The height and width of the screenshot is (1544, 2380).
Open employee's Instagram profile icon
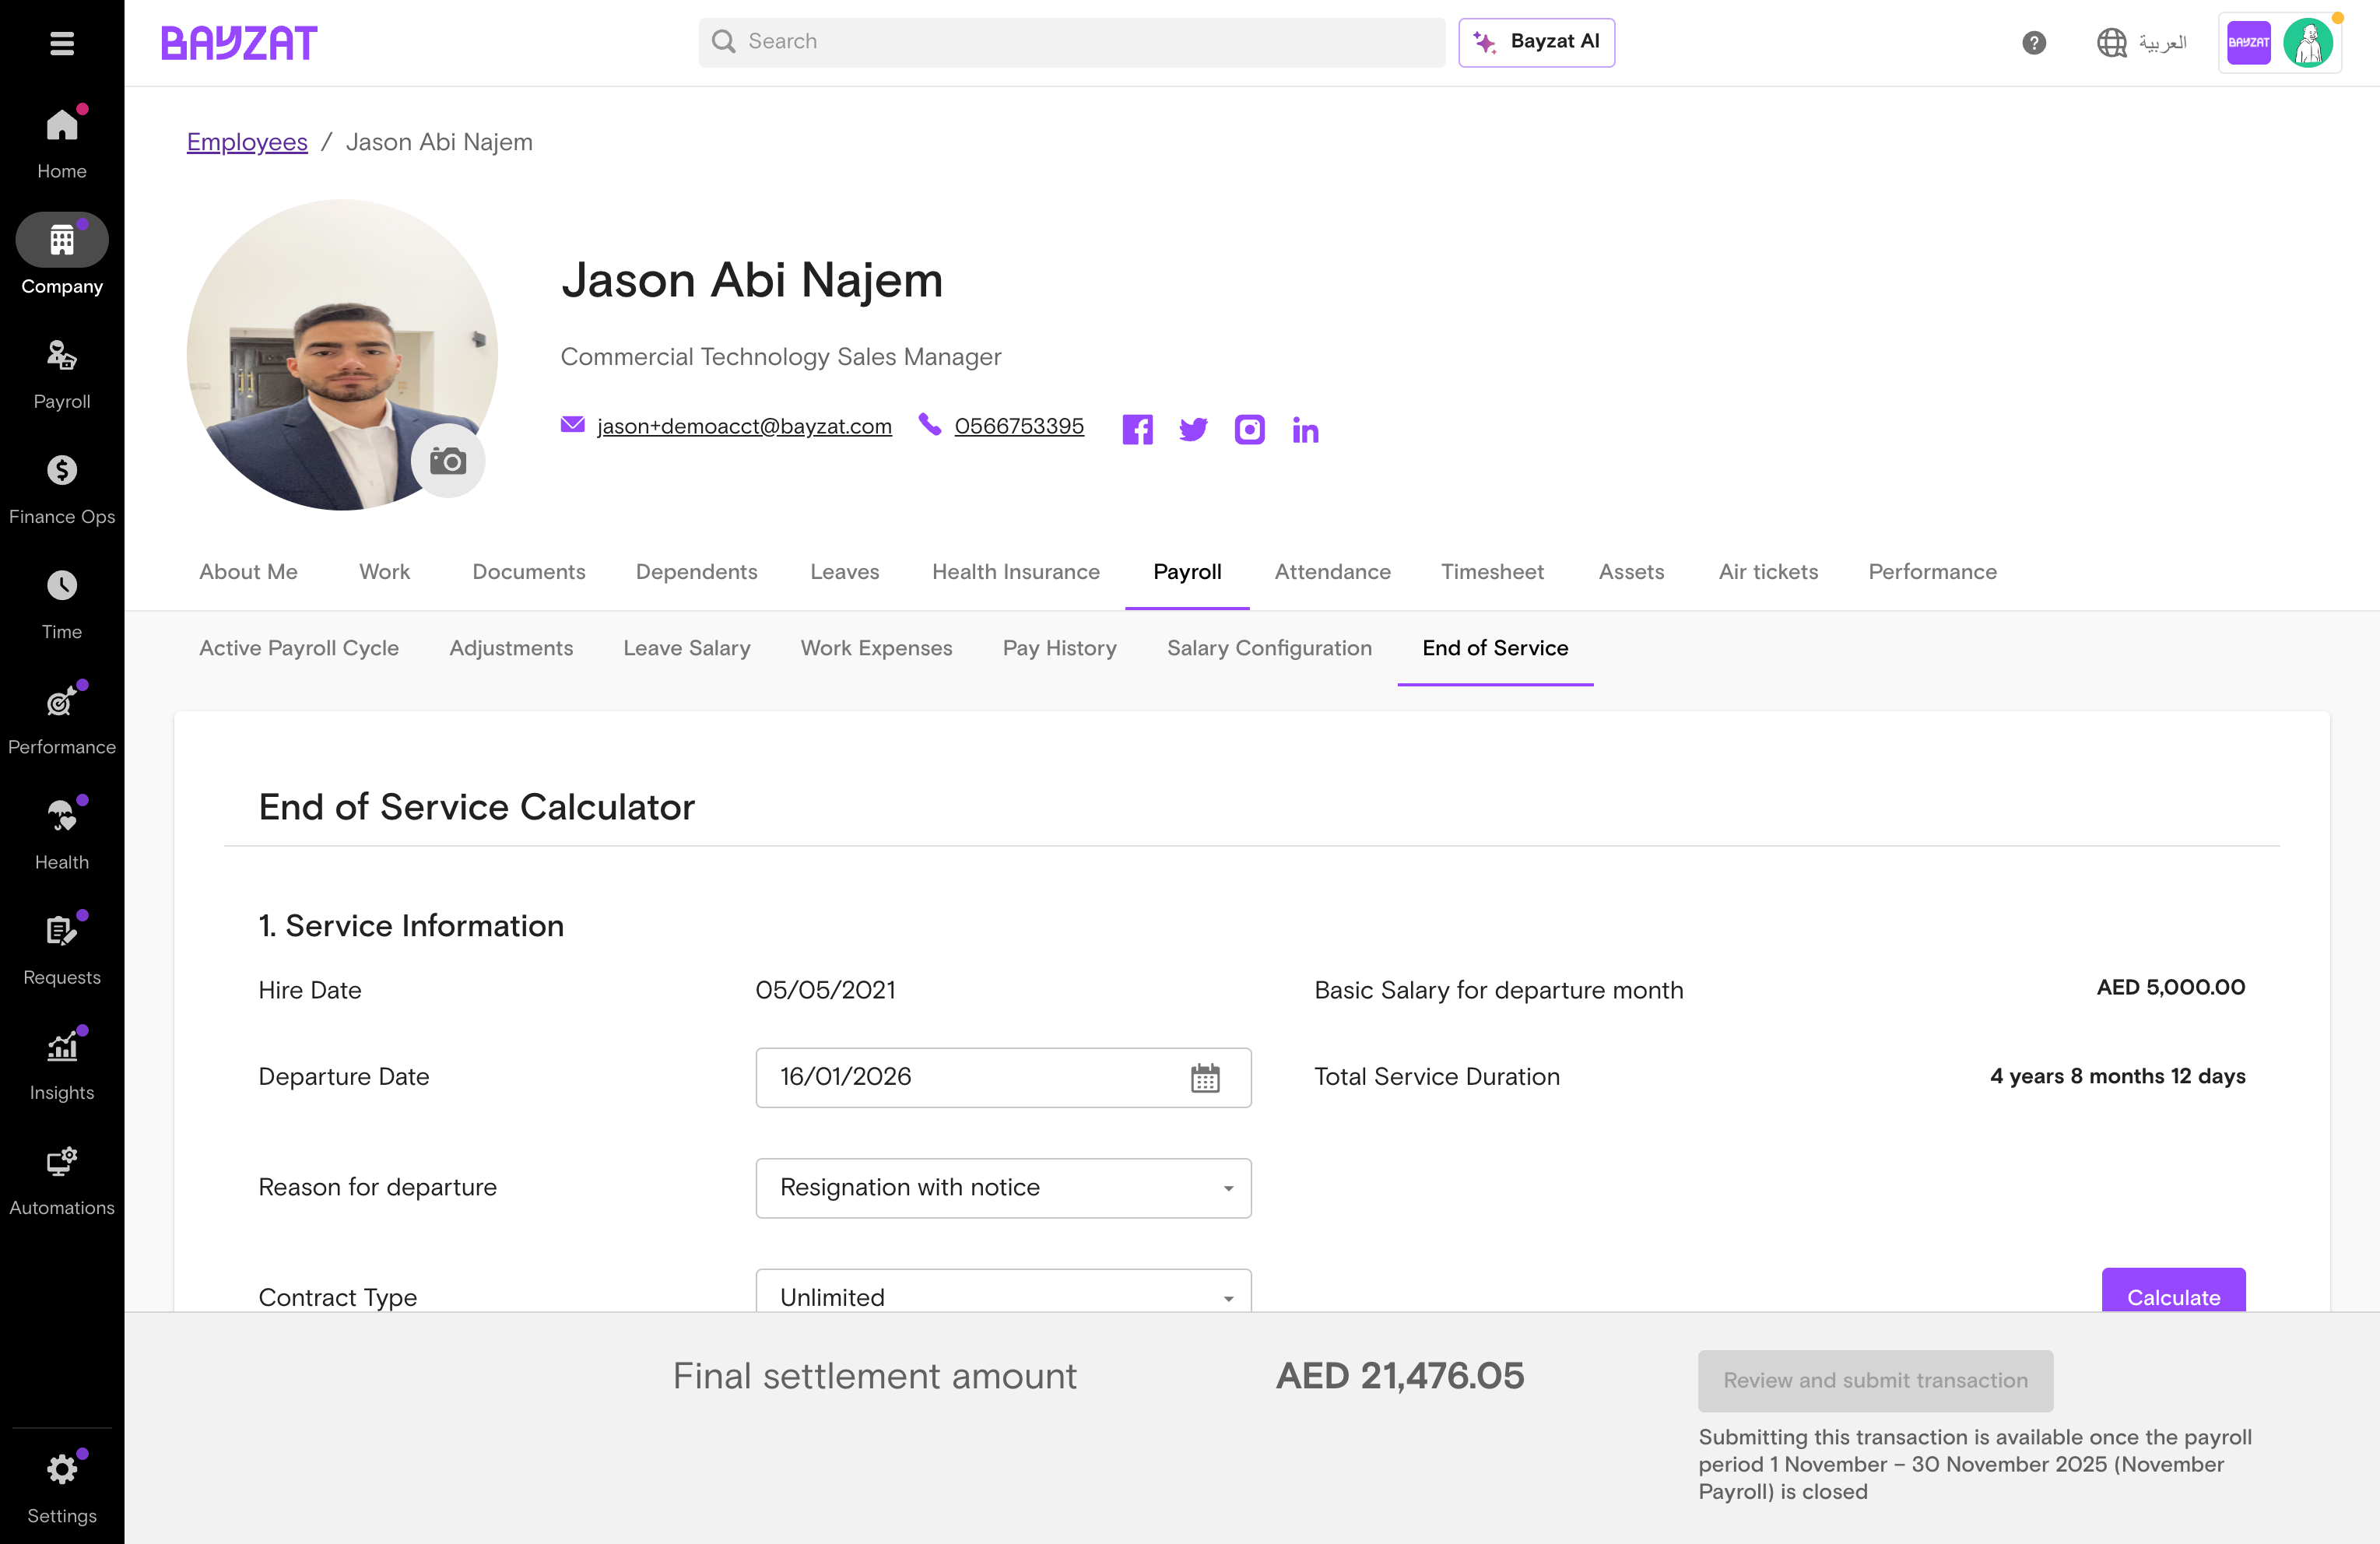click(1249, 430)
